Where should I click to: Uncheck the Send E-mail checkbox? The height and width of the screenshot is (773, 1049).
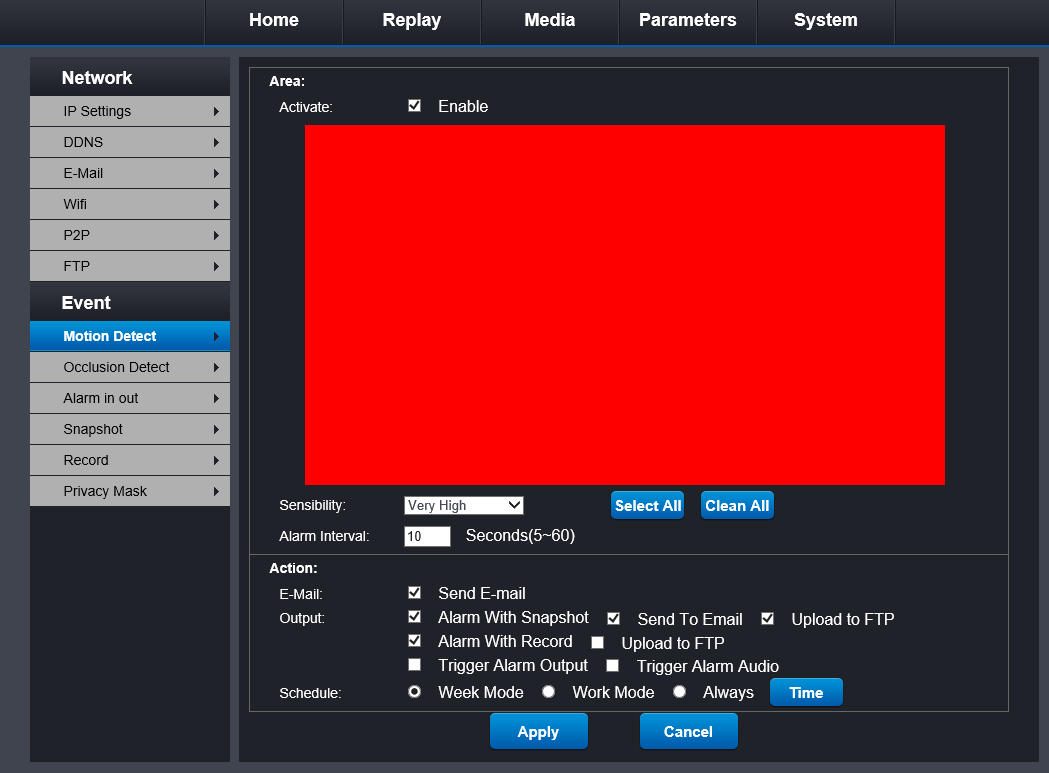click(x=415, y=593)
